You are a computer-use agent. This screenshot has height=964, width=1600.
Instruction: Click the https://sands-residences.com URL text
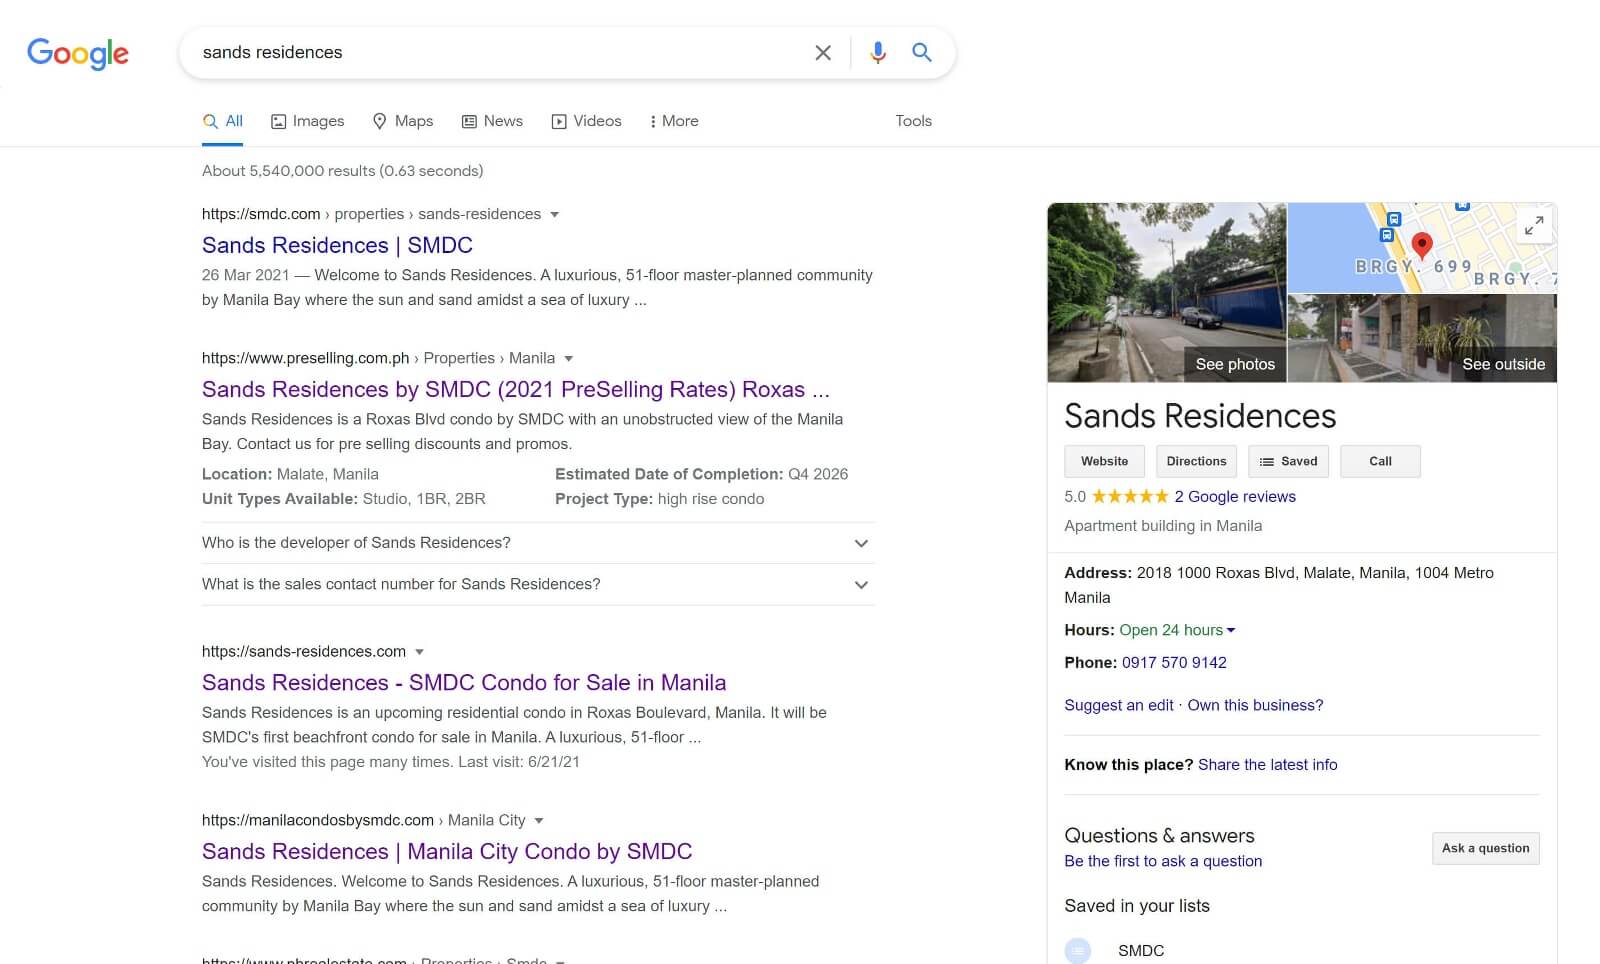(304, 652)
